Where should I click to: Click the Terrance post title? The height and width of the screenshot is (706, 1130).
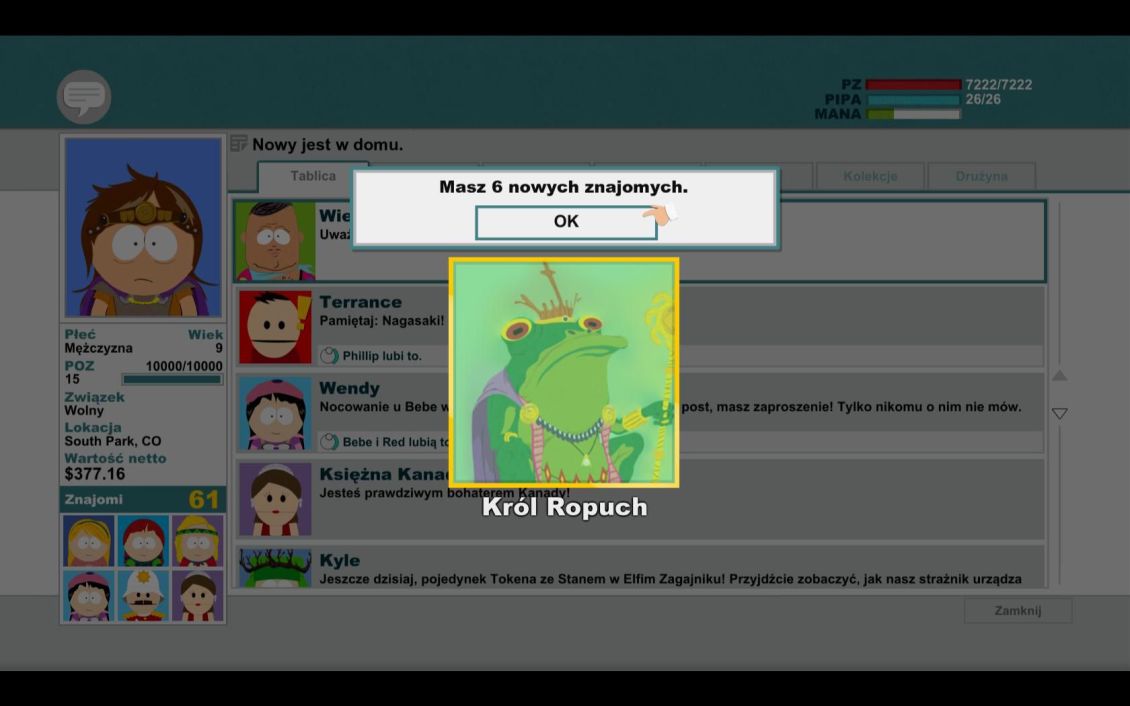click(360, 302)
